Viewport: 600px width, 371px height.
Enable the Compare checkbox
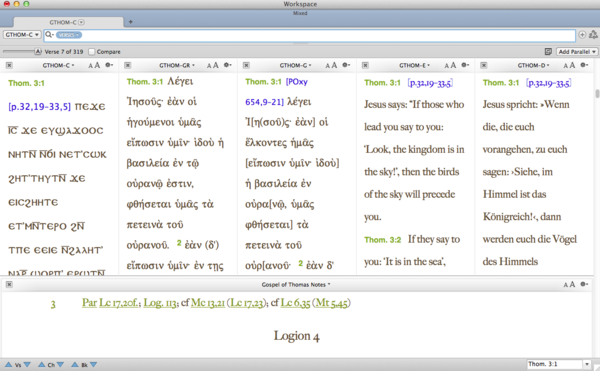92,51
